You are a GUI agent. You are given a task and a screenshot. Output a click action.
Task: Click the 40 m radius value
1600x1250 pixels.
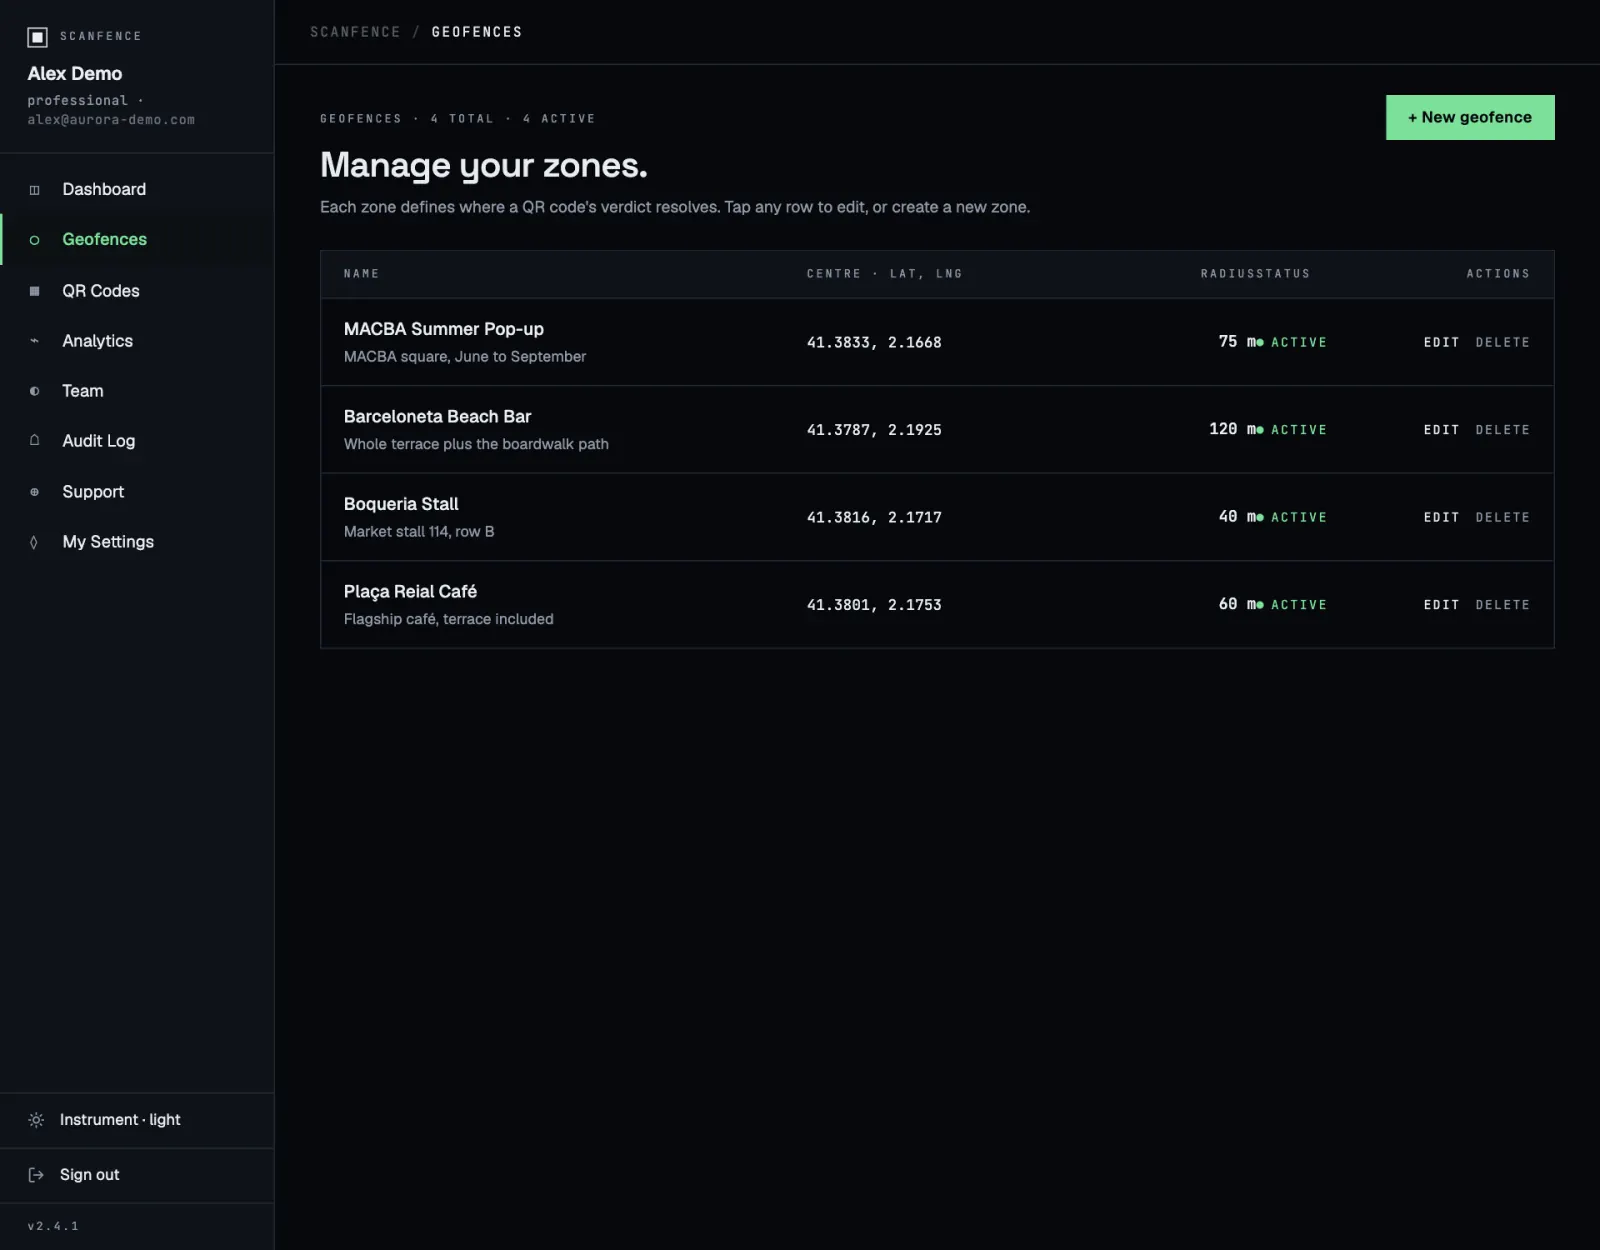pos(1237,517)
